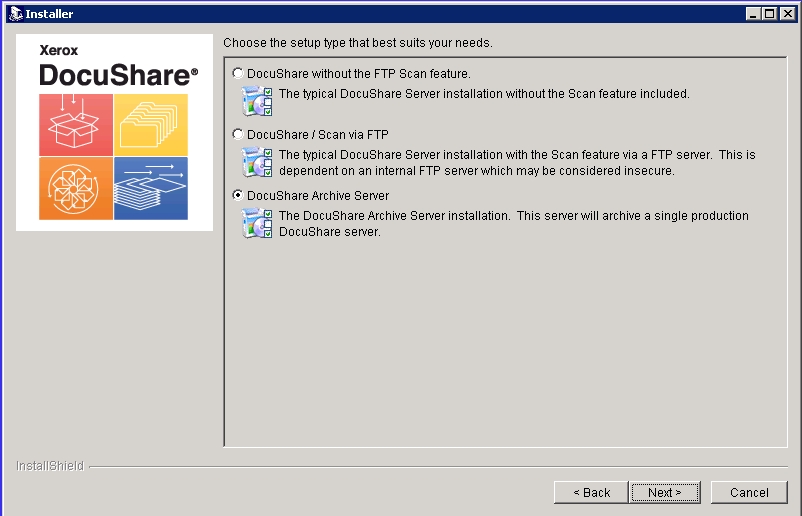The height and width of the screenshot is (516, 802).
Task: Select DocuShare Archive Server radio button
Action: (x=238, y=195)
